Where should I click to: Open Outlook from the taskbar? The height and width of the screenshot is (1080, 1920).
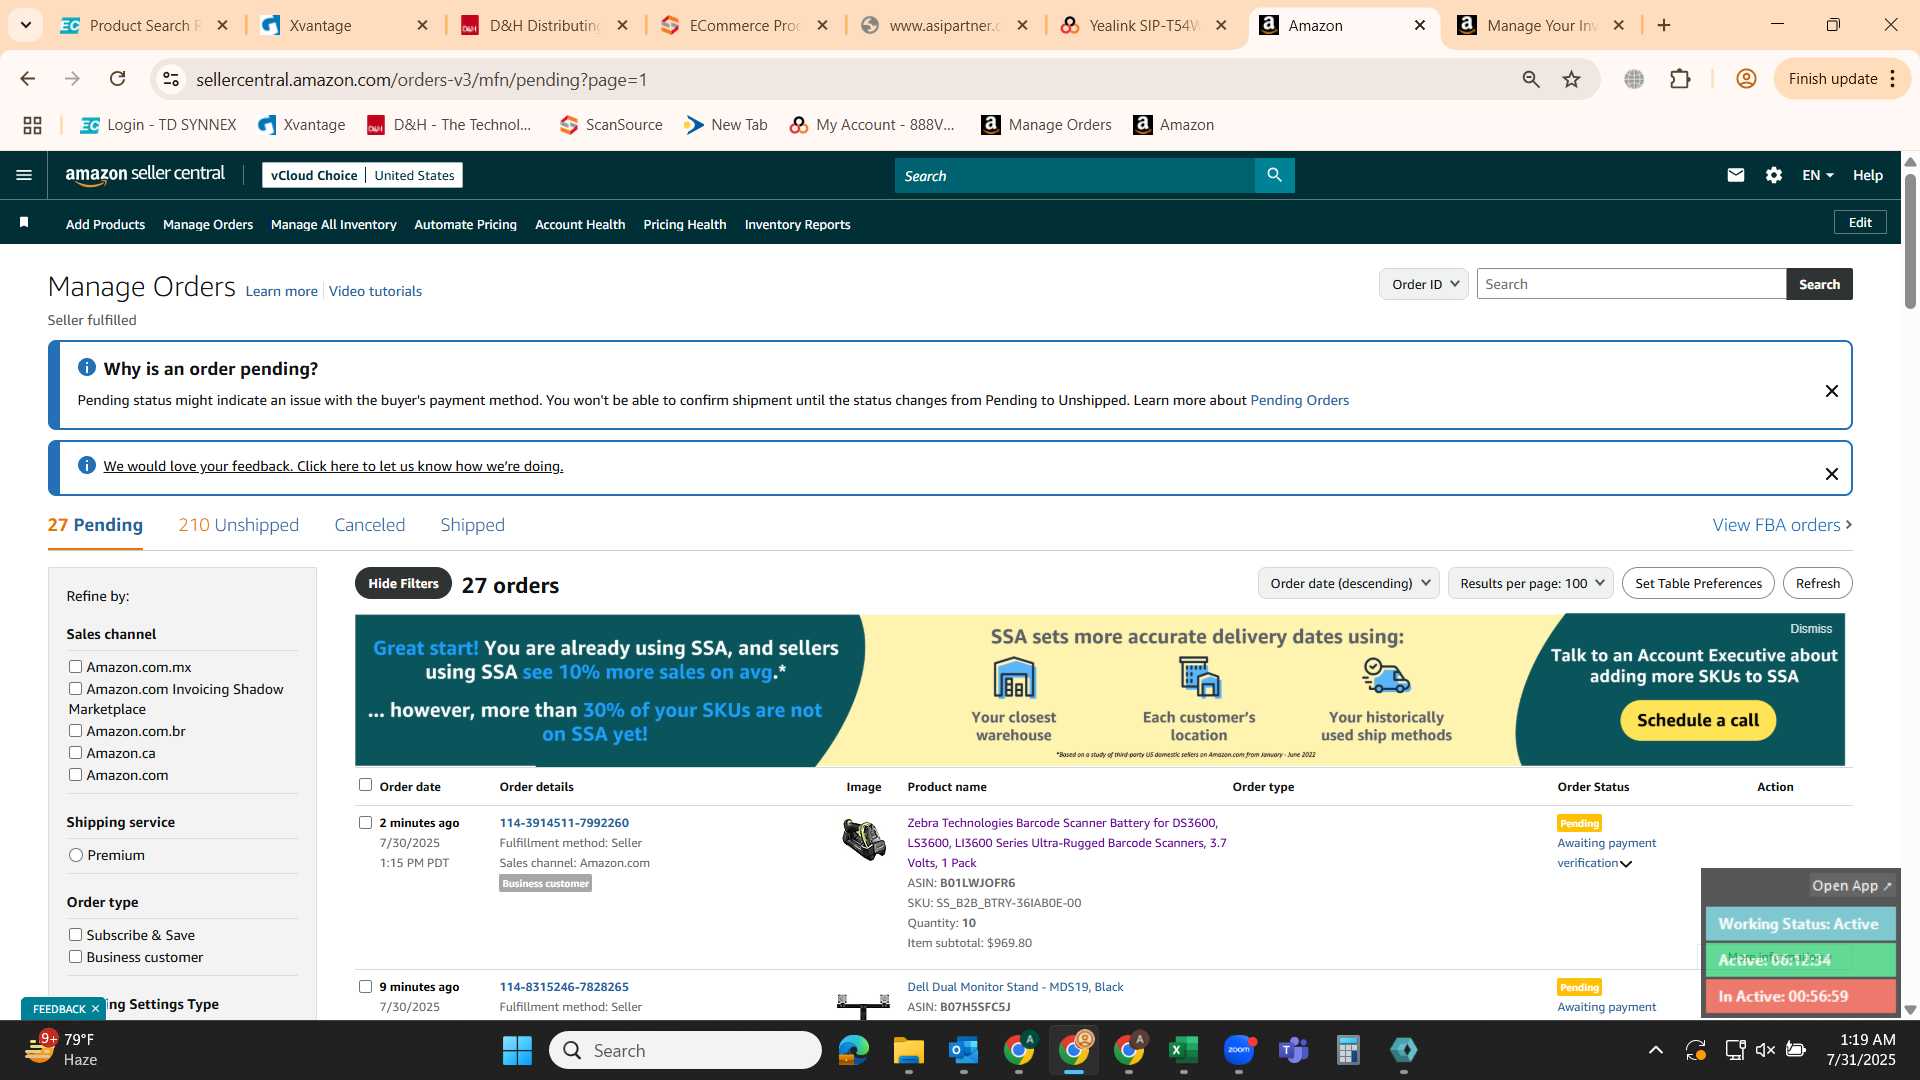click(x=963, y=1050)
